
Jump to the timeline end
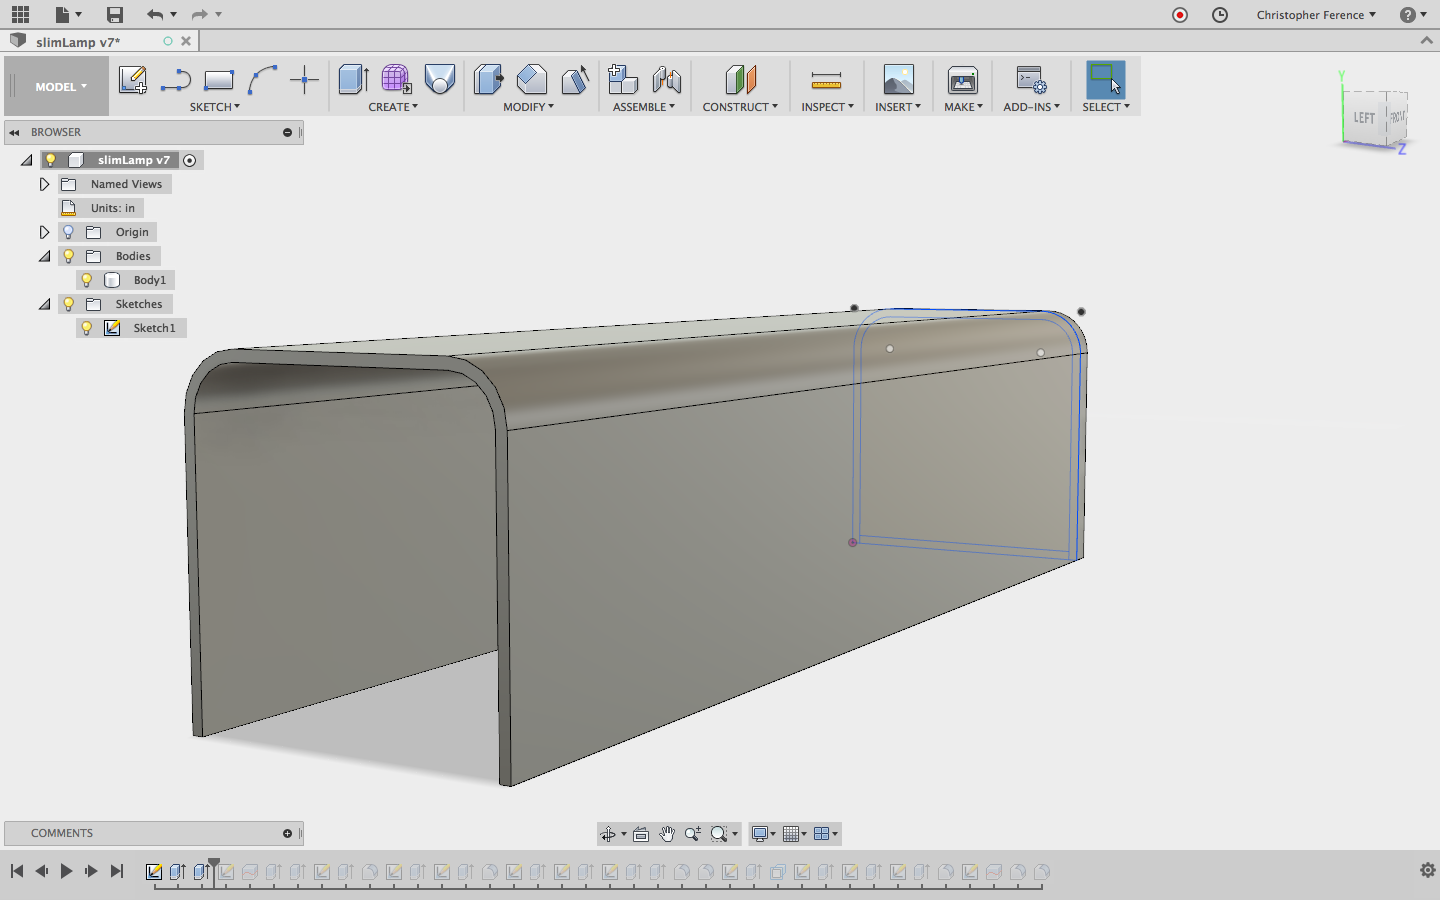pyautogui.click(x=117, y=871)
